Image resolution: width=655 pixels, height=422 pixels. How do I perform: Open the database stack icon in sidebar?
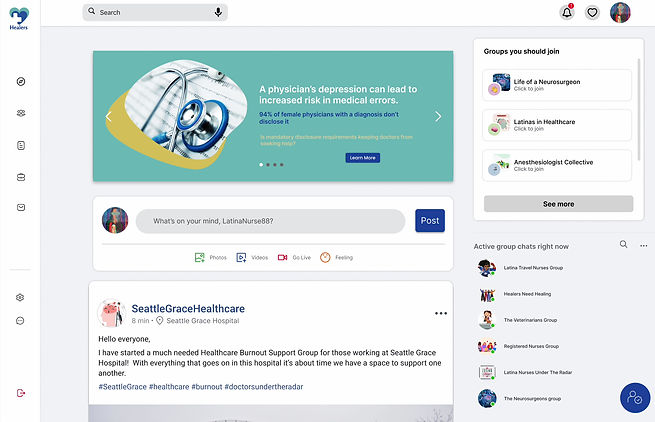[x=21, y=177]
